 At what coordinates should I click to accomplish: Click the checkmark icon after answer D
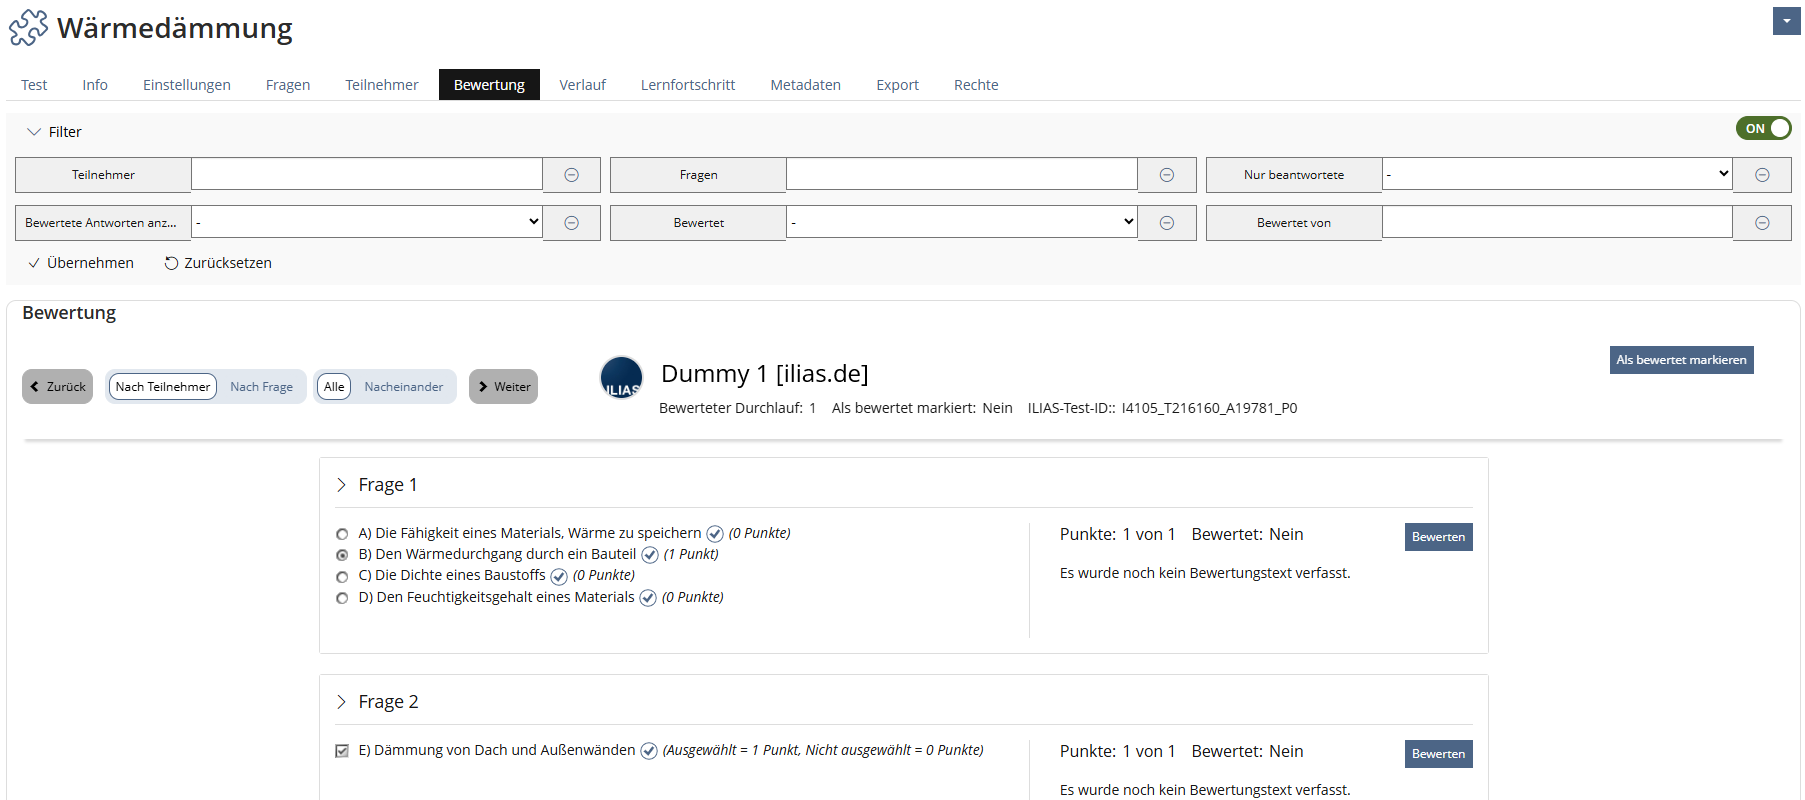(648, 598)
